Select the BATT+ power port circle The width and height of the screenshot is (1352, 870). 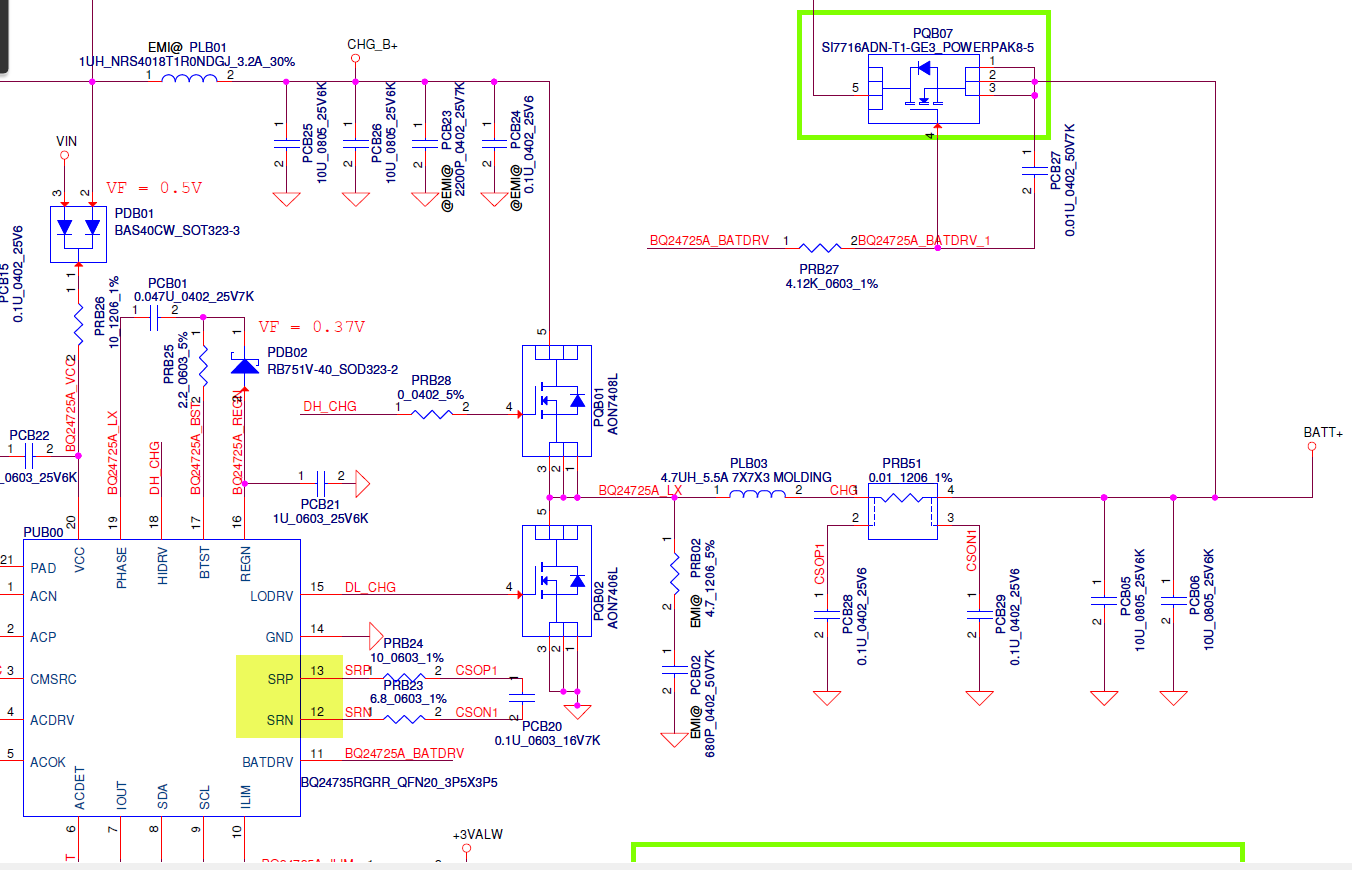pos(1312,448)
